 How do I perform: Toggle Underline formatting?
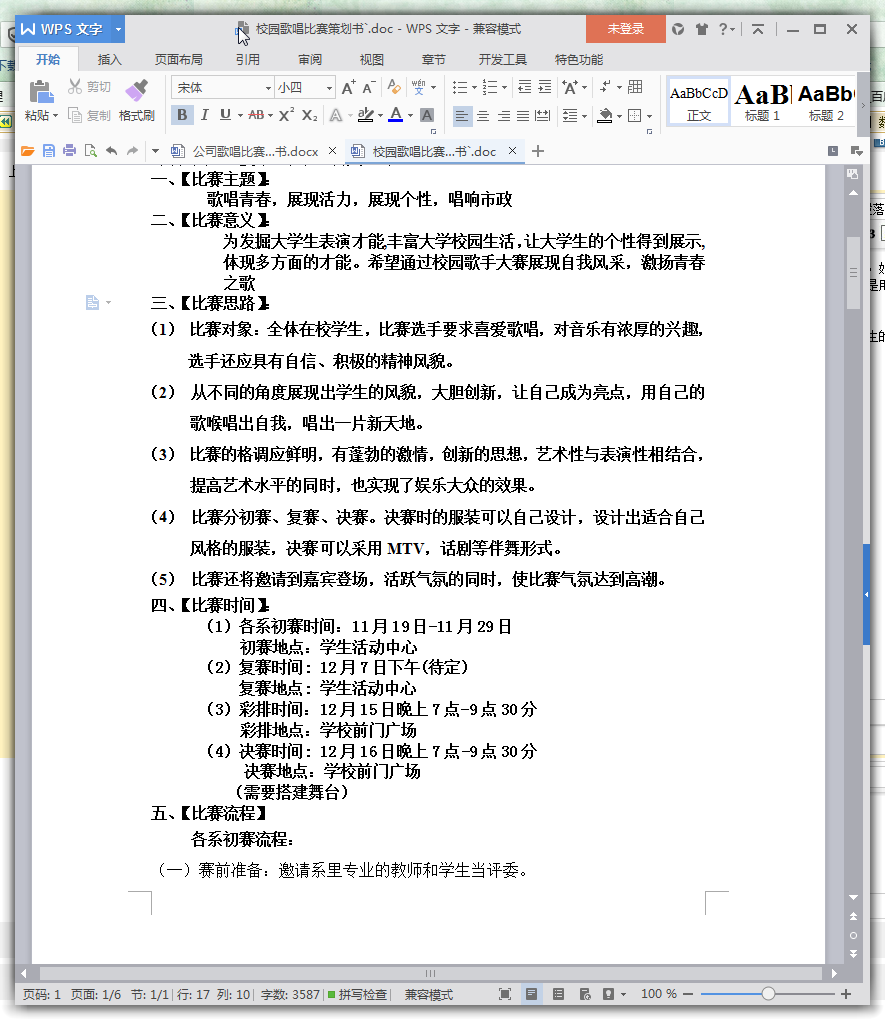(225, 115)
